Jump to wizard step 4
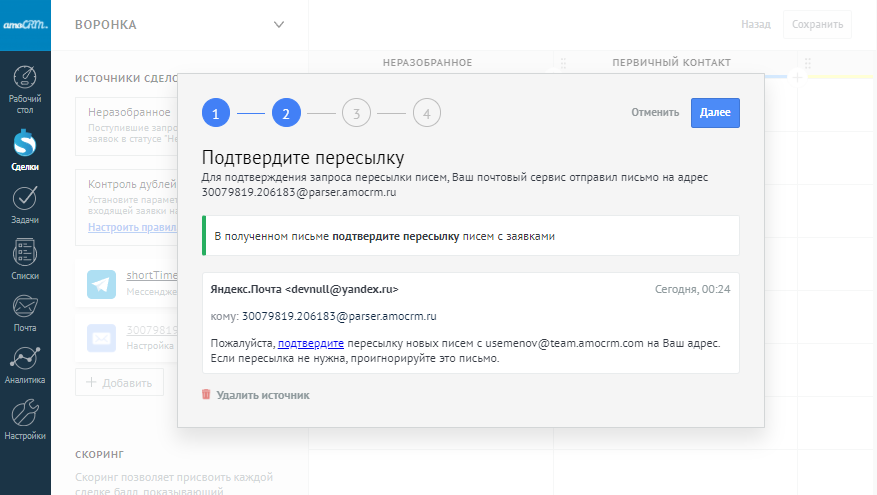The height and width of the screenshot is (495, 877). click(x=426, y=113)
